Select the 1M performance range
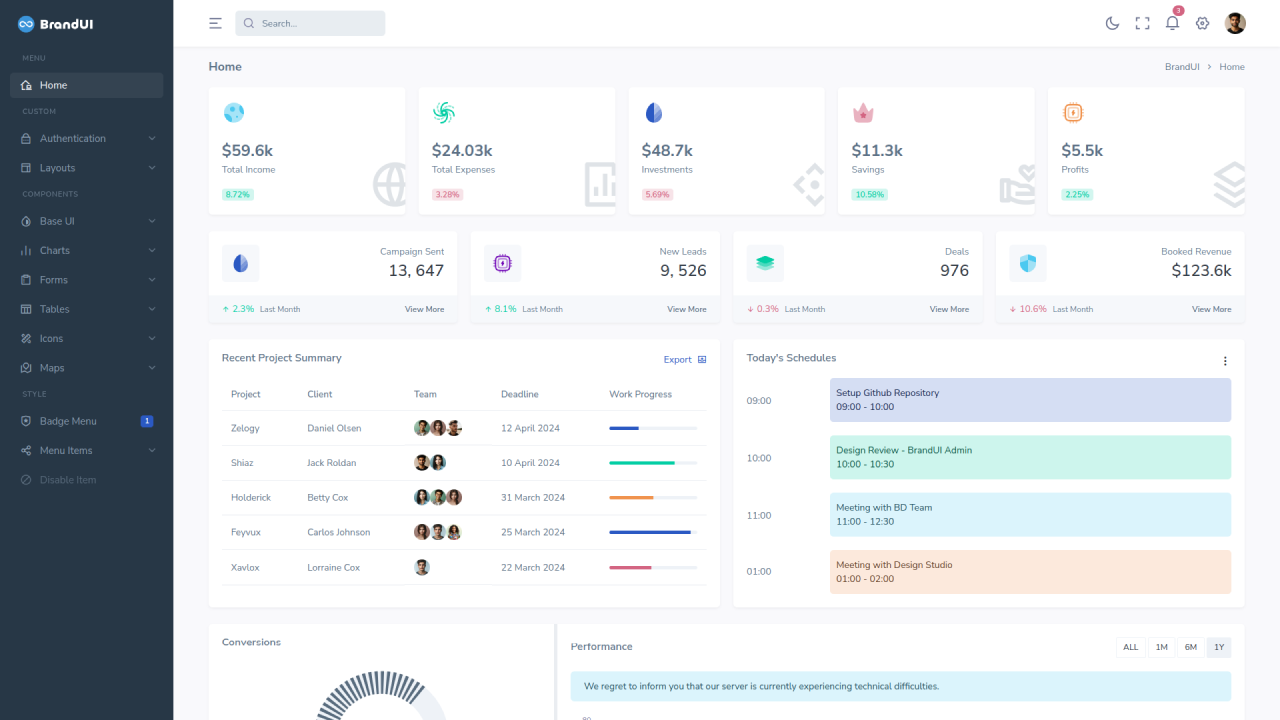Image resolution: width=1280 pixels, height=720 pixels. pyautogui.click(x=1161, y=648)
